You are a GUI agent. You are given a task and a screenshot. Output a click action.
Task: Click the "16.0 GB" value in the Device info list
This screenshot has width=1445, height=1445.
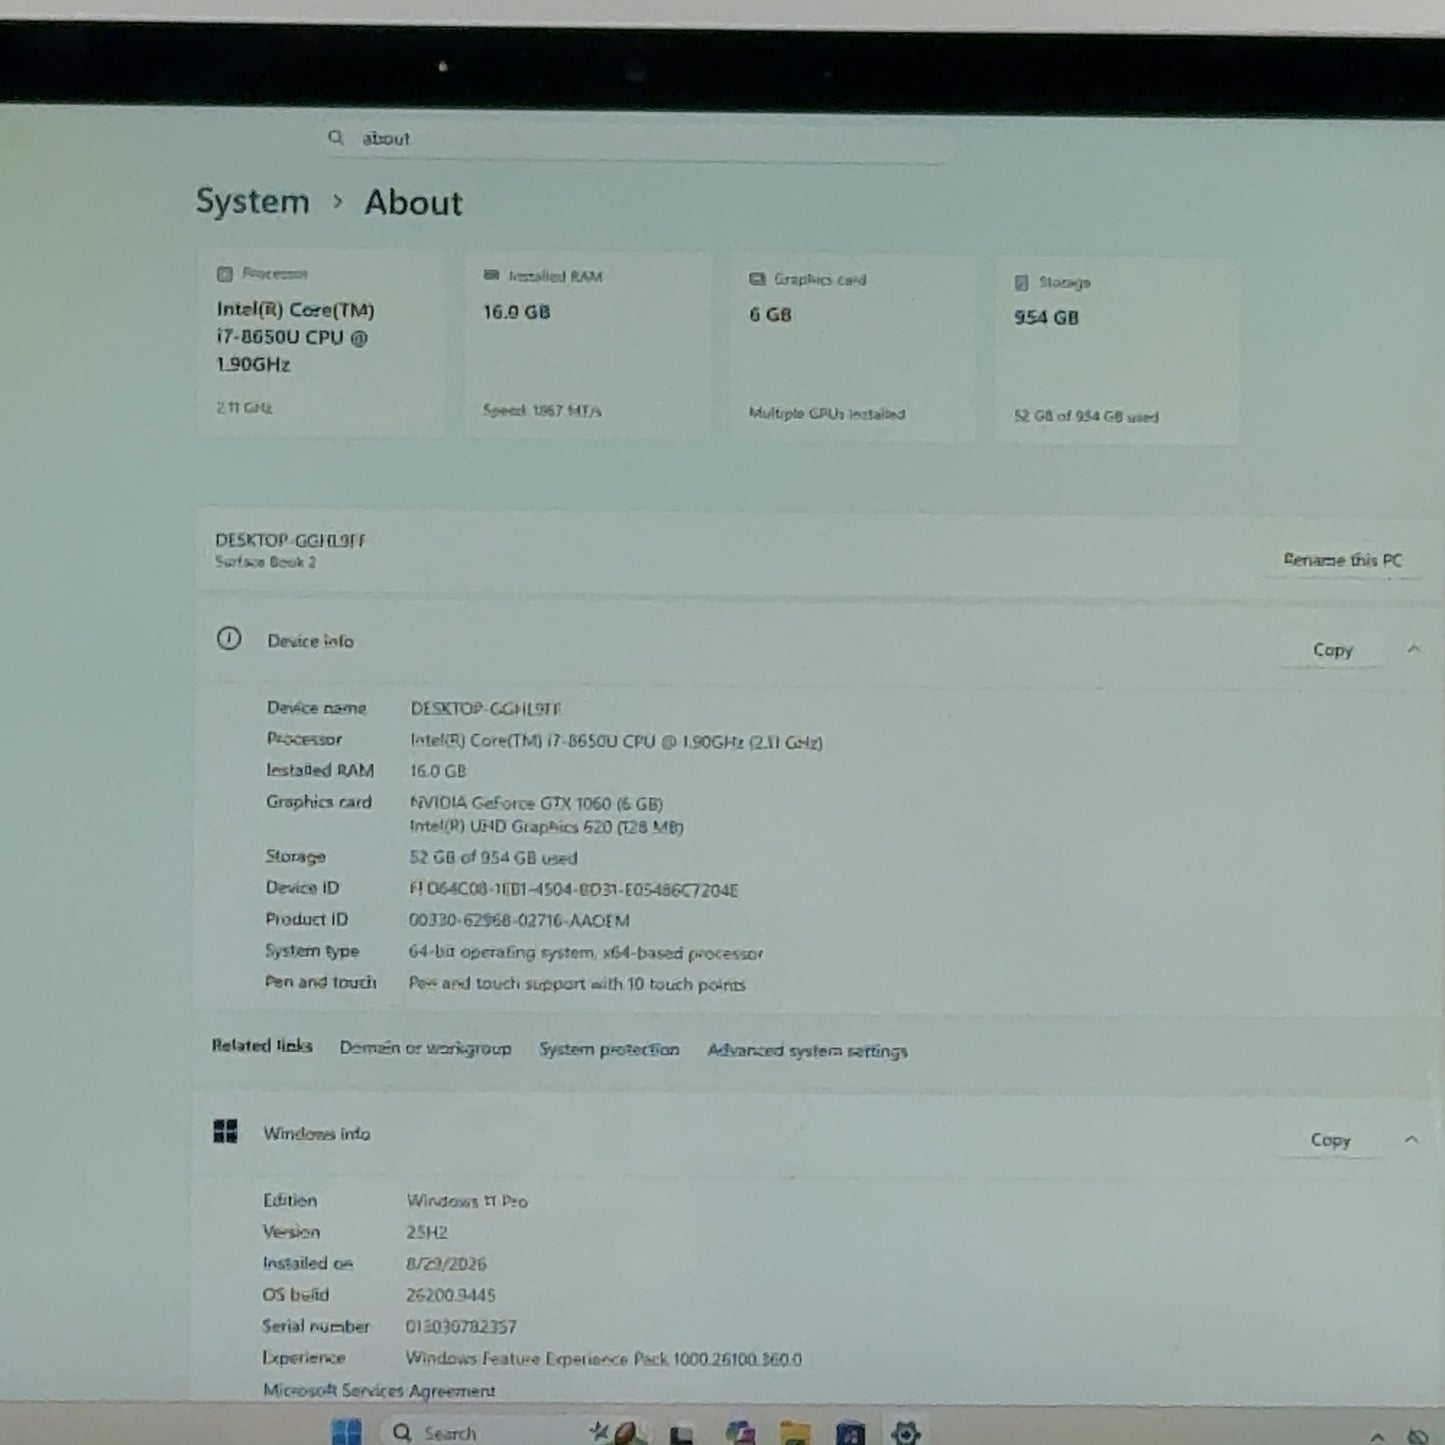[x=438, y=771]
